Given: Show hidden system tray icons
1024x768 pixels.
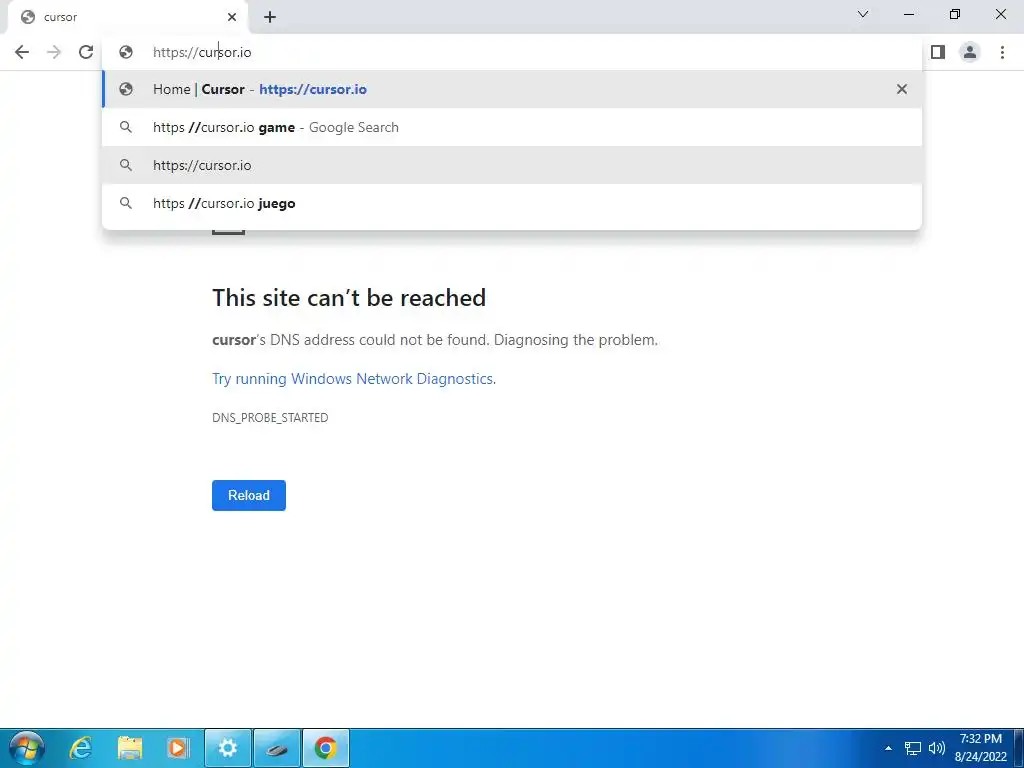Looking at the screenshot, I should [888, 748].
